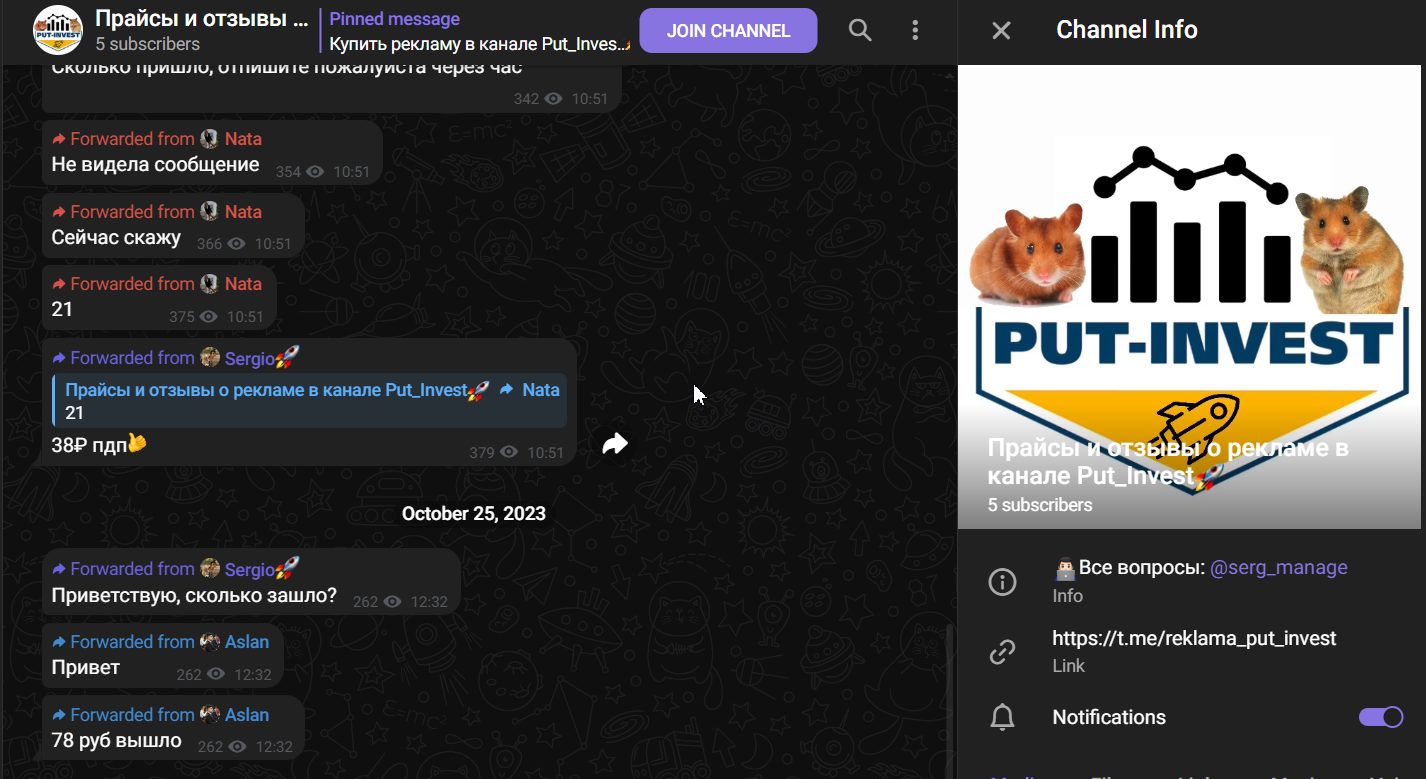
Task: Click the info circle icon in Channel Info
Action: (x=1002, y=582)
